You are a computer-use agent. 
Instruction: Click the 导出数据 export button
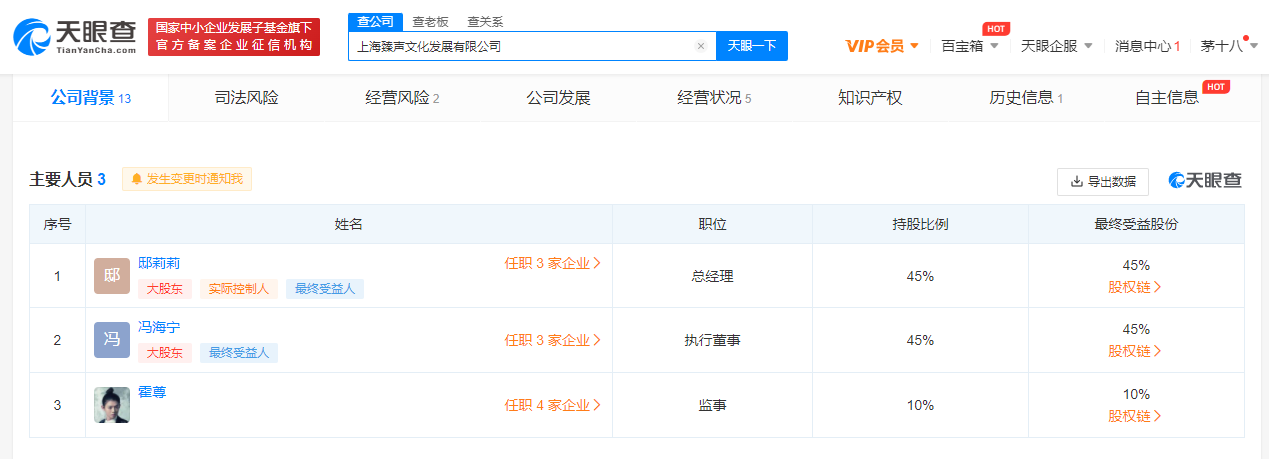[1103, 181]
